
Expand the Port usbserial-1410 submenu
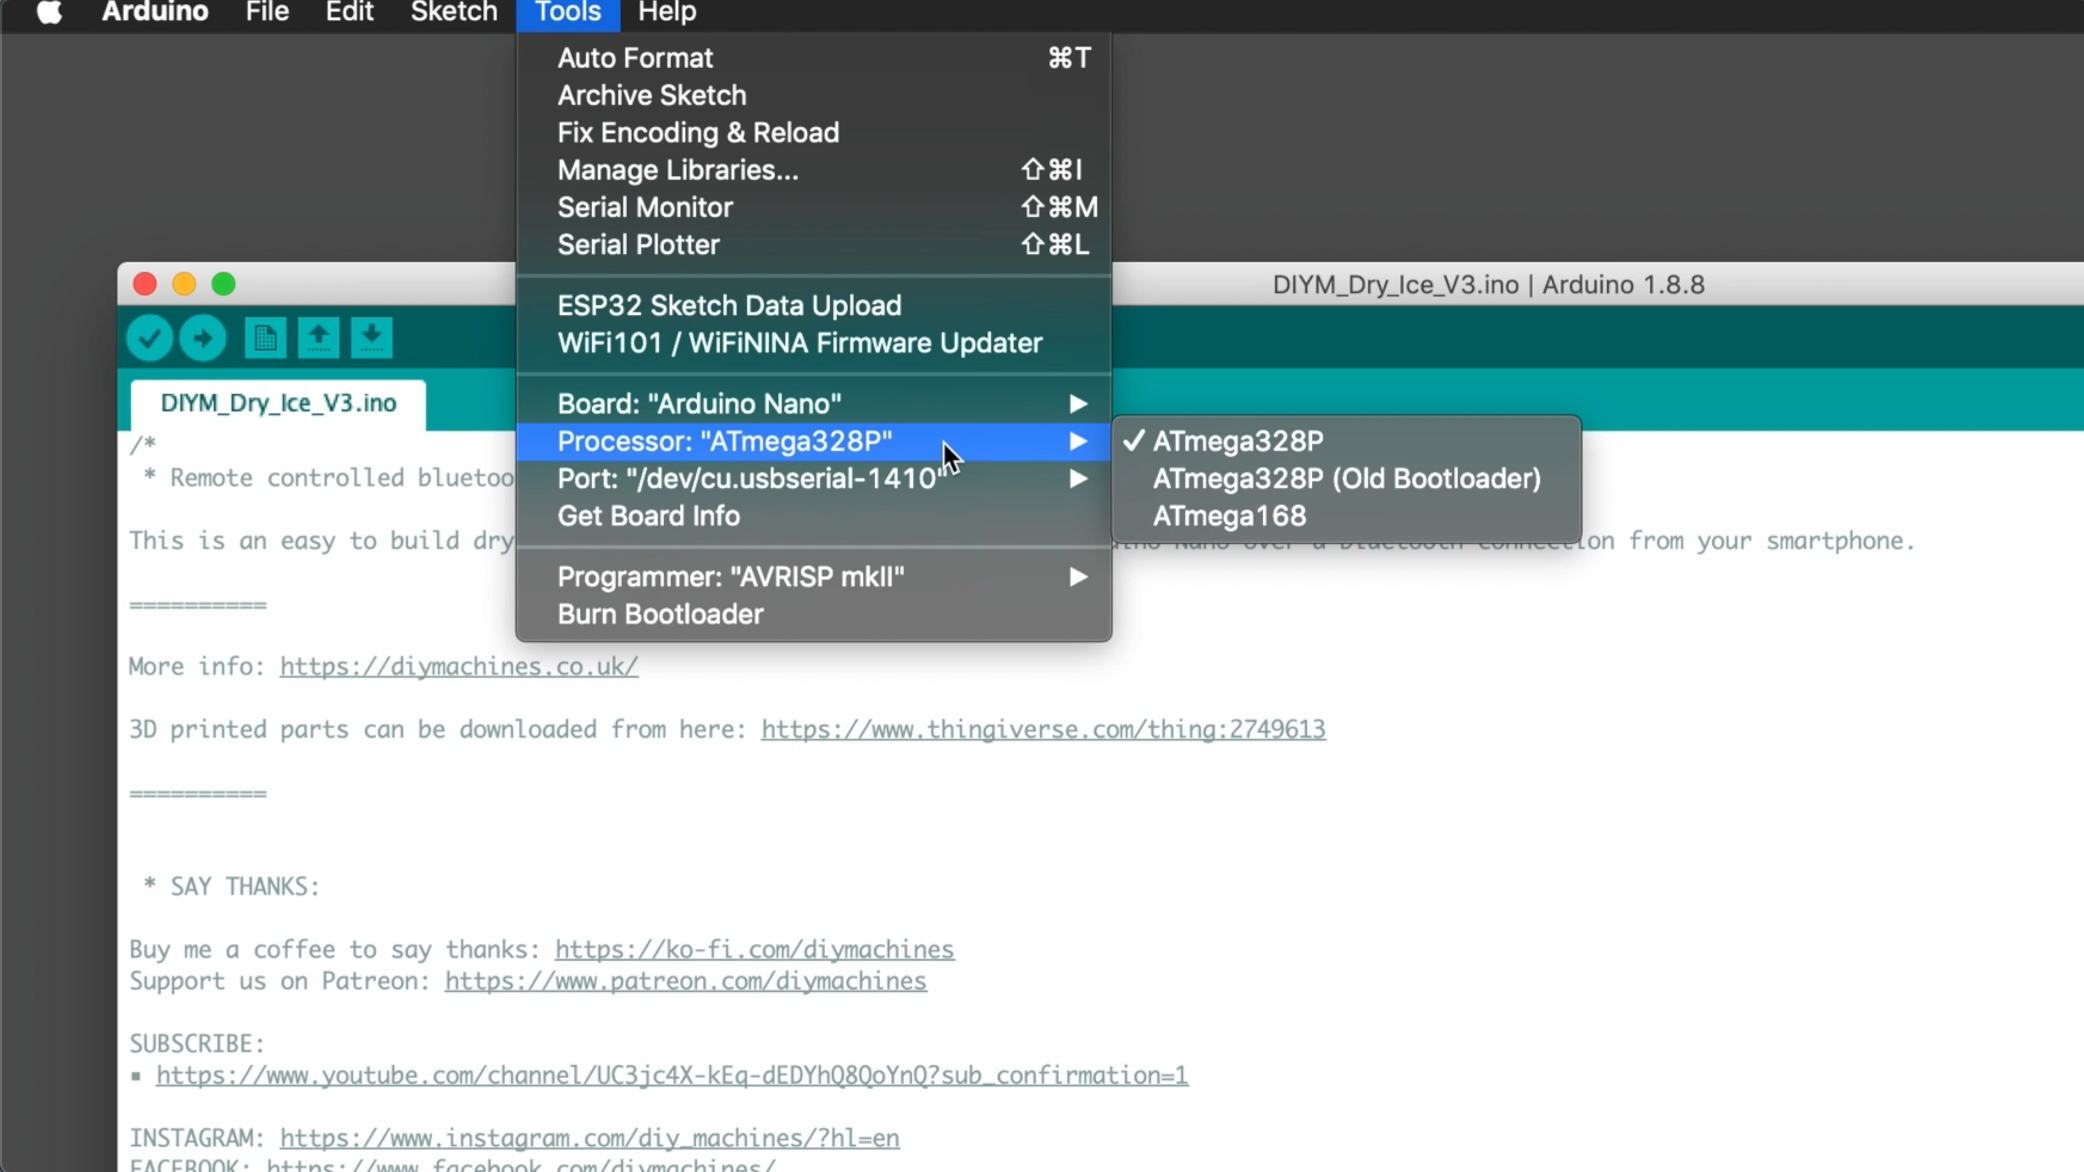814,479
